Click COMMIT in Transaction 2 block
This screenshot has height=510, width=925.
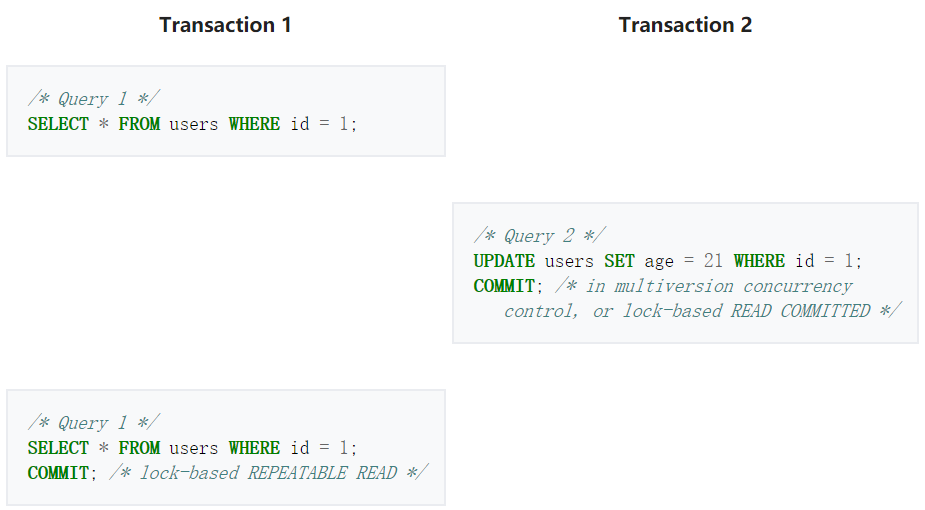click(504, 286)
